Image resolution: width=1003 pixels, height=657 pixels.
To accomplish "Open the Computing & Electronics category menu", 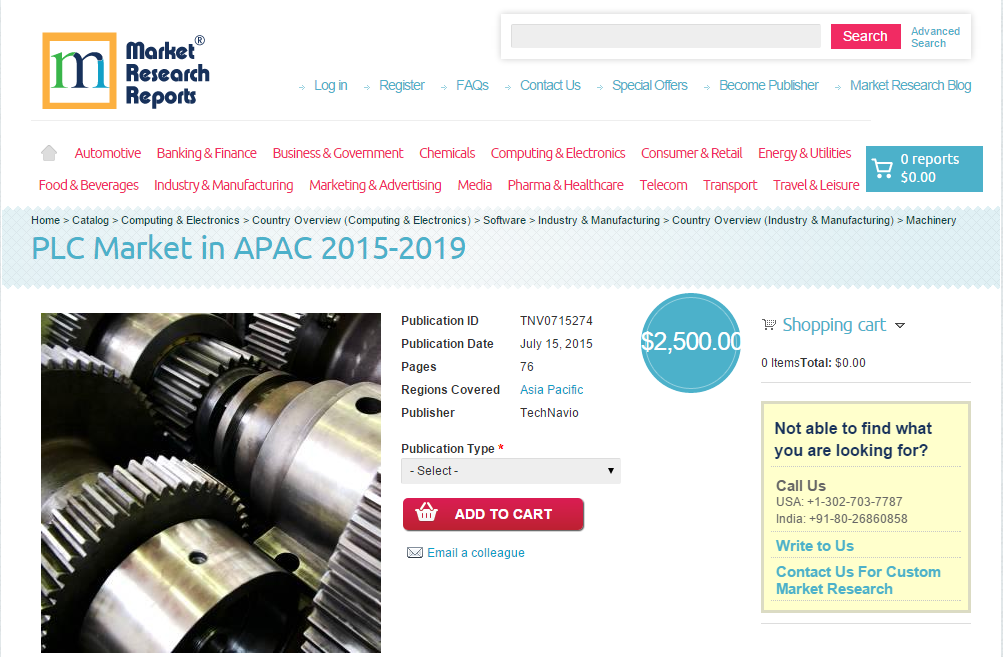I will click(x=557, y=152).
